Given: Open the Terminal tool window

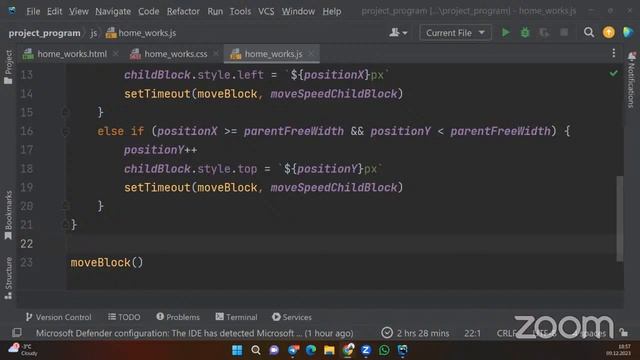Looking at the screenshot, I should (x=236, y=317).
